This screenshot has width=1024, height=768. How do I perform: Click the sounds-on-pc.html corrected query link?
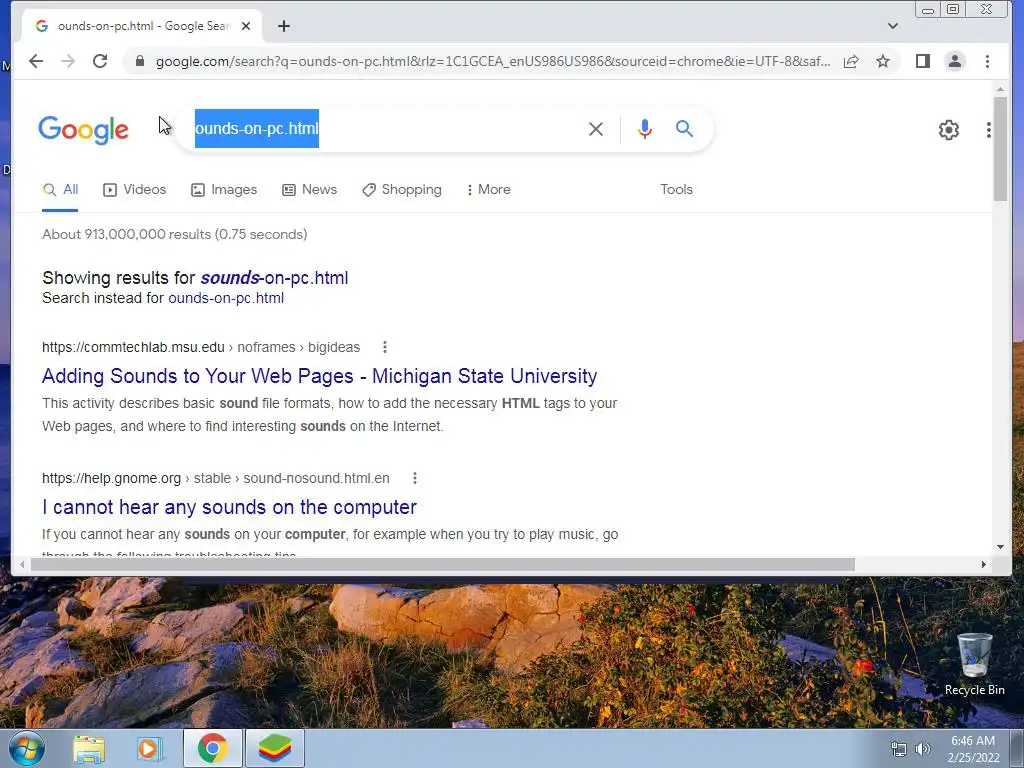click(x=274, y=278)
